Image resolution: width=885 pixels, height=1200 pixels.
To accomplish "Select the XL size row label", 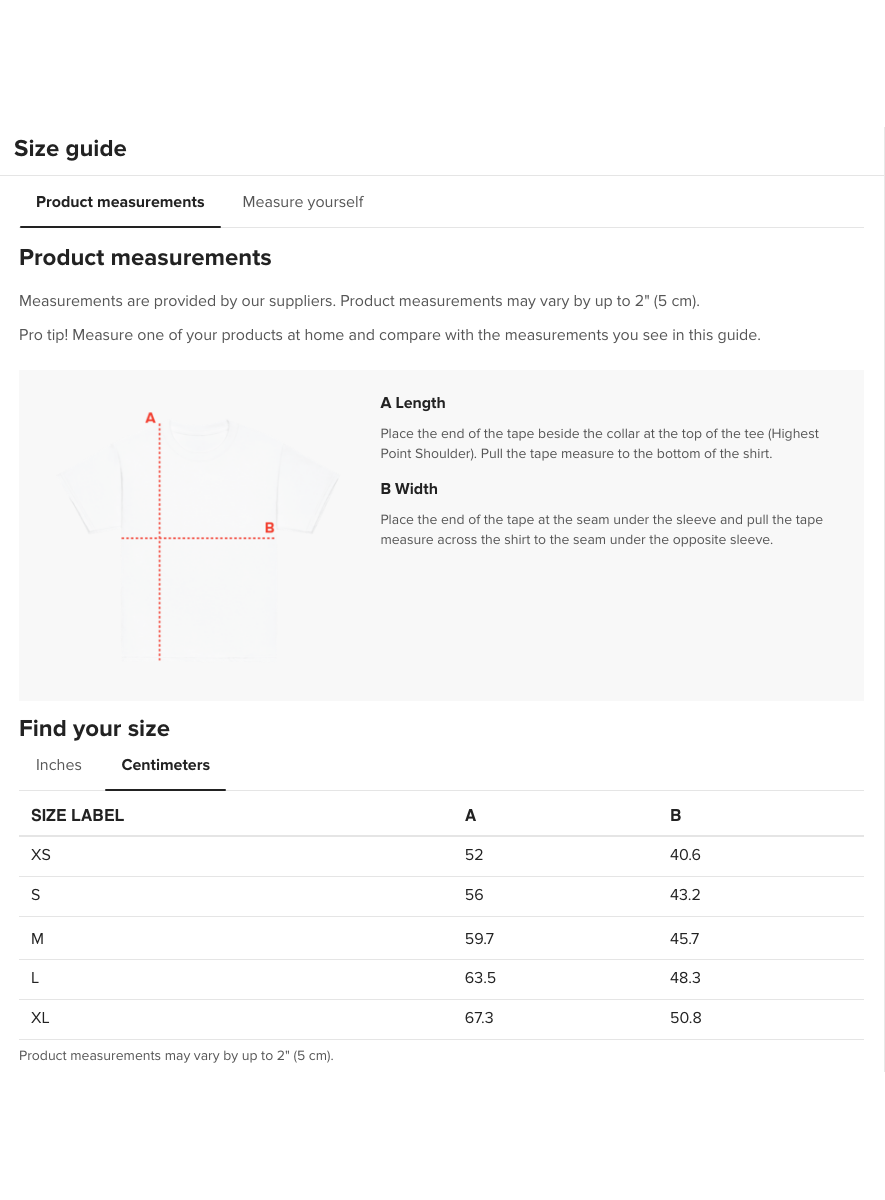I will pyautogui.click(x=40, y=1018).
